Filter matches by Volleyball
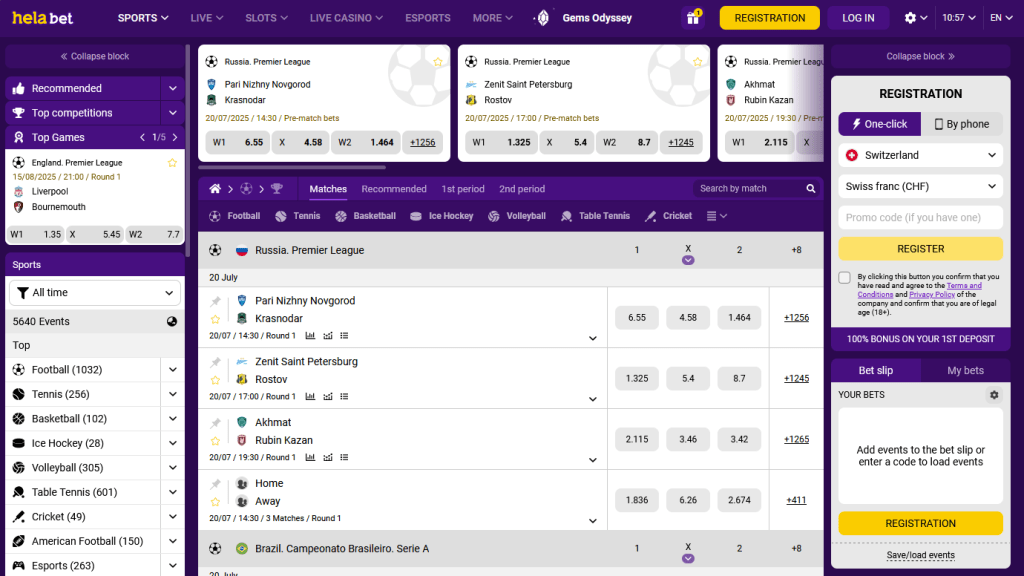The height and width of the screenshot is (576, 1024). 517,216
